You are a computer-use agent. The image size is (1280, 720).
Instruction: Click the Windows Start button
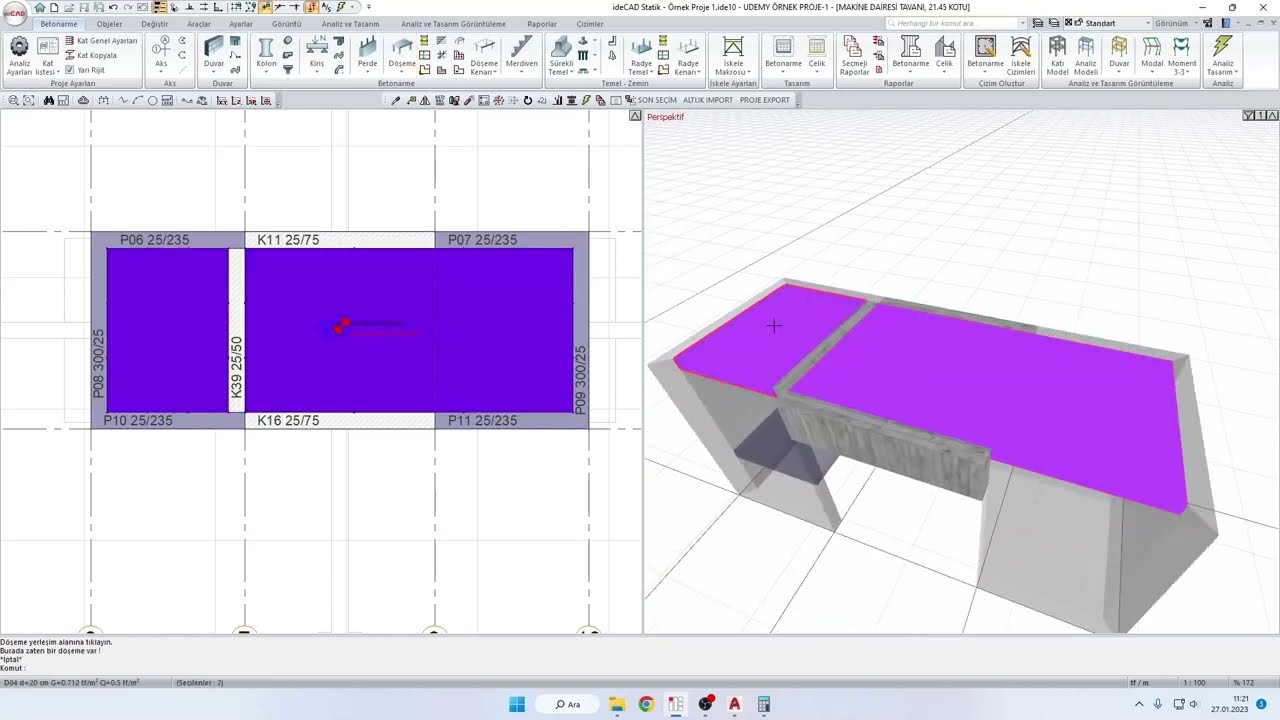pyautogui.click(x=517, y=704)
